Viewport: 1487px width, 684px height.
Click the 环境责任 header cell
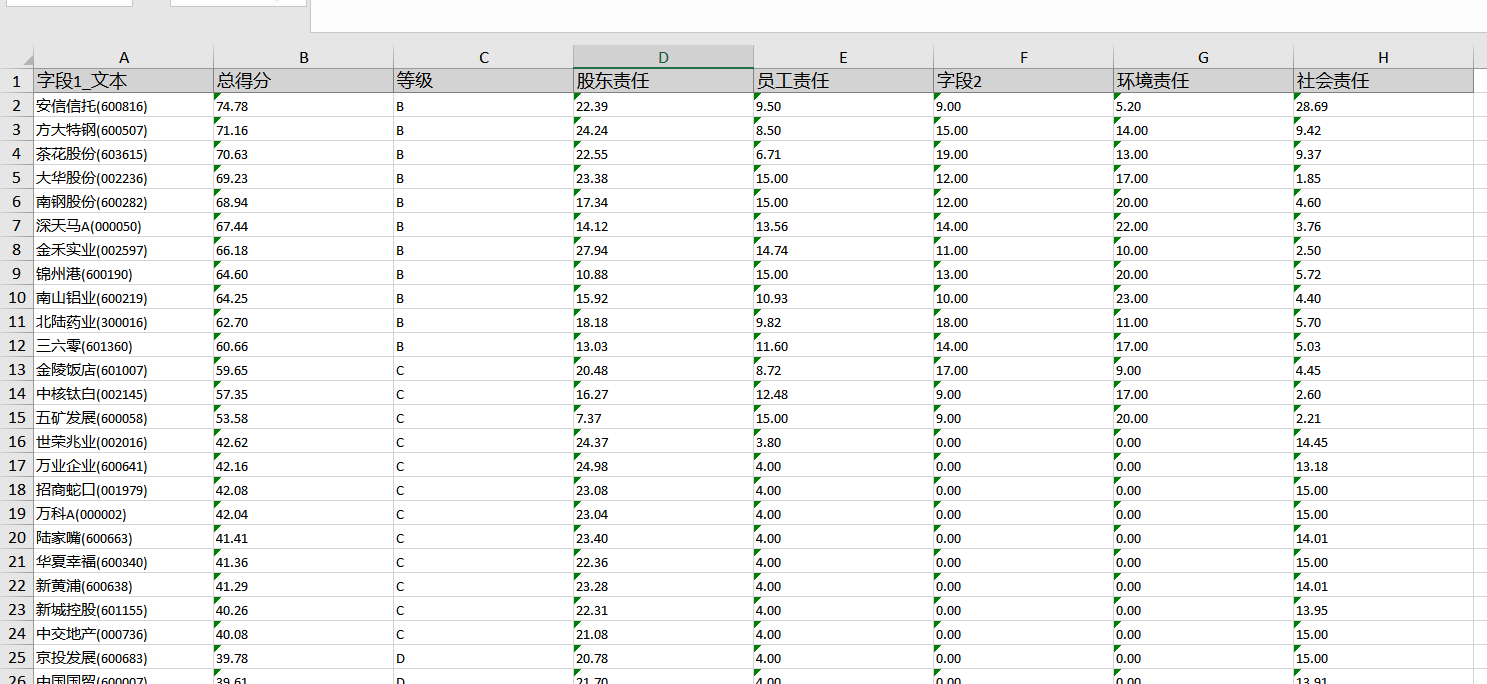click(x=1204, y=81)
